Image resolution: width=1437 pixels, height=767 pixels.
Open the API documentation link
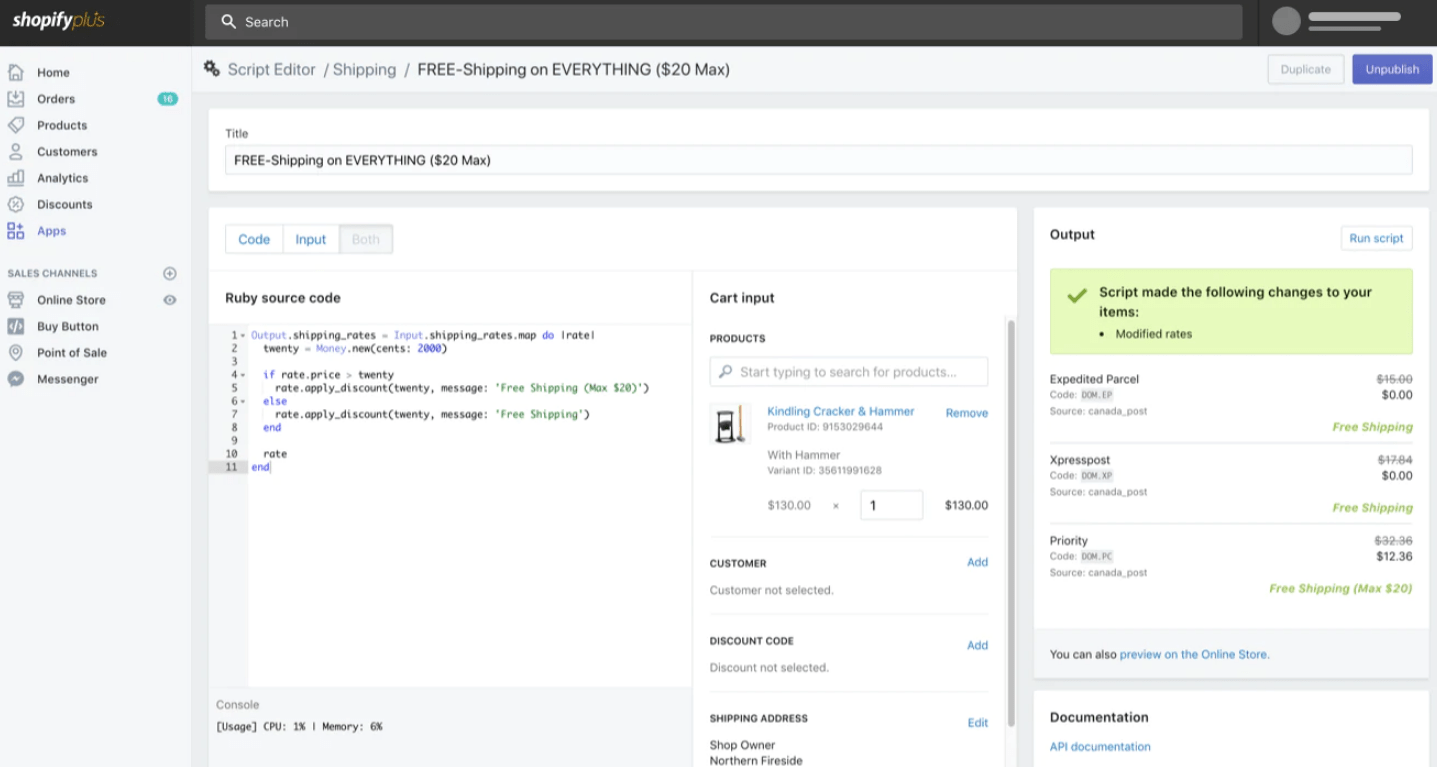point(1100,746)
